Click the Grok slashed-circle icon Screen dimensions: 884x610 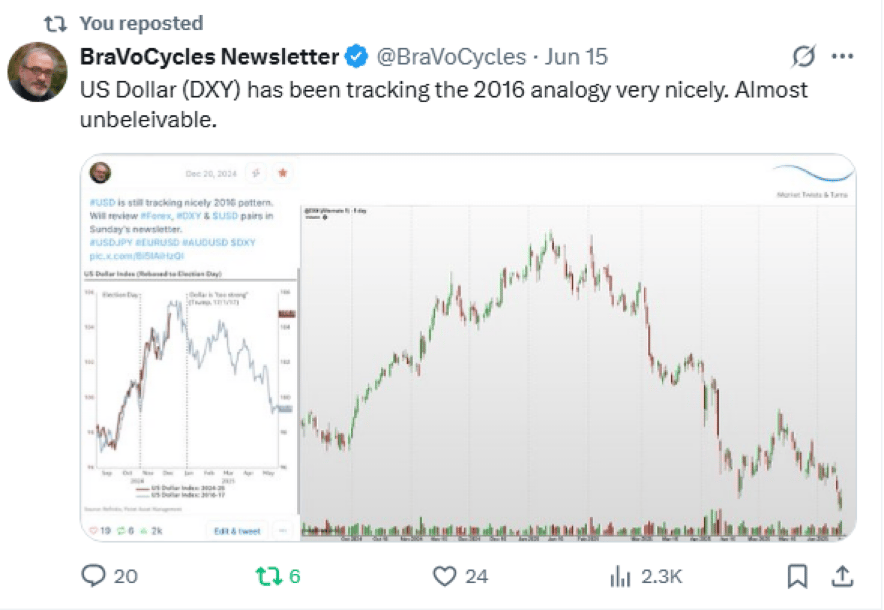point(803,56)
